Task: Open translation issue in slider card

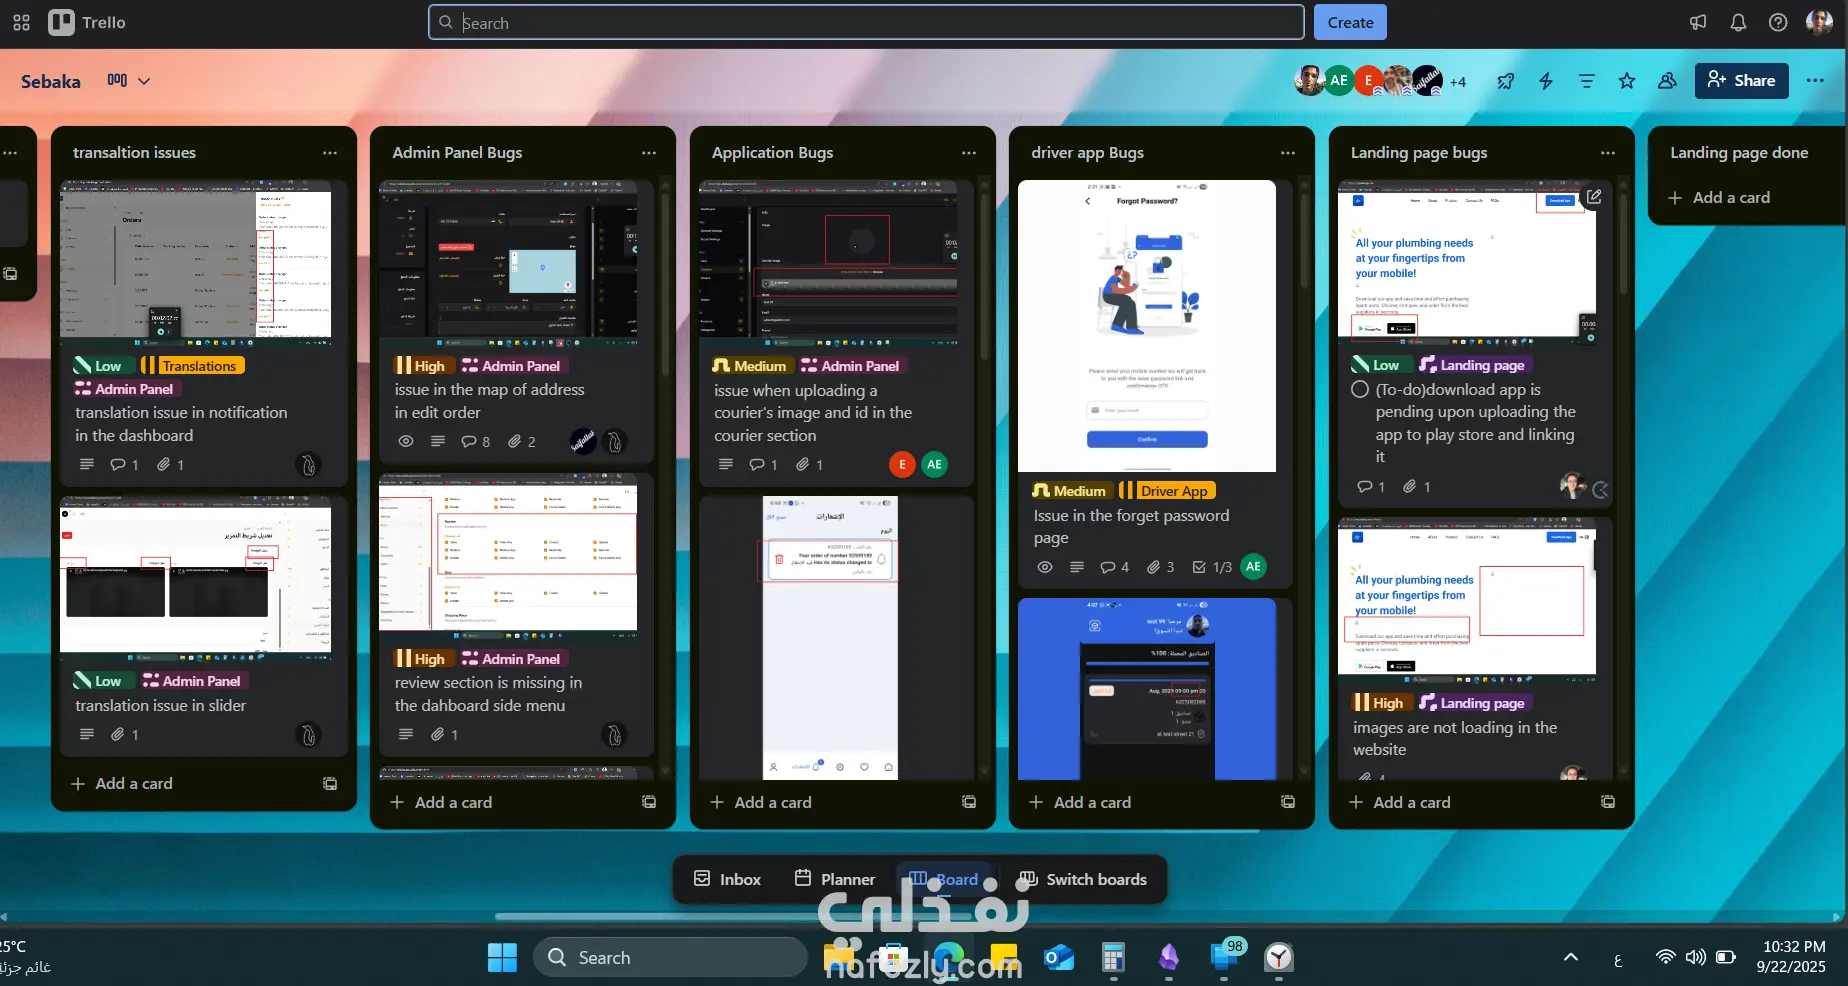Action: (202, 626)
